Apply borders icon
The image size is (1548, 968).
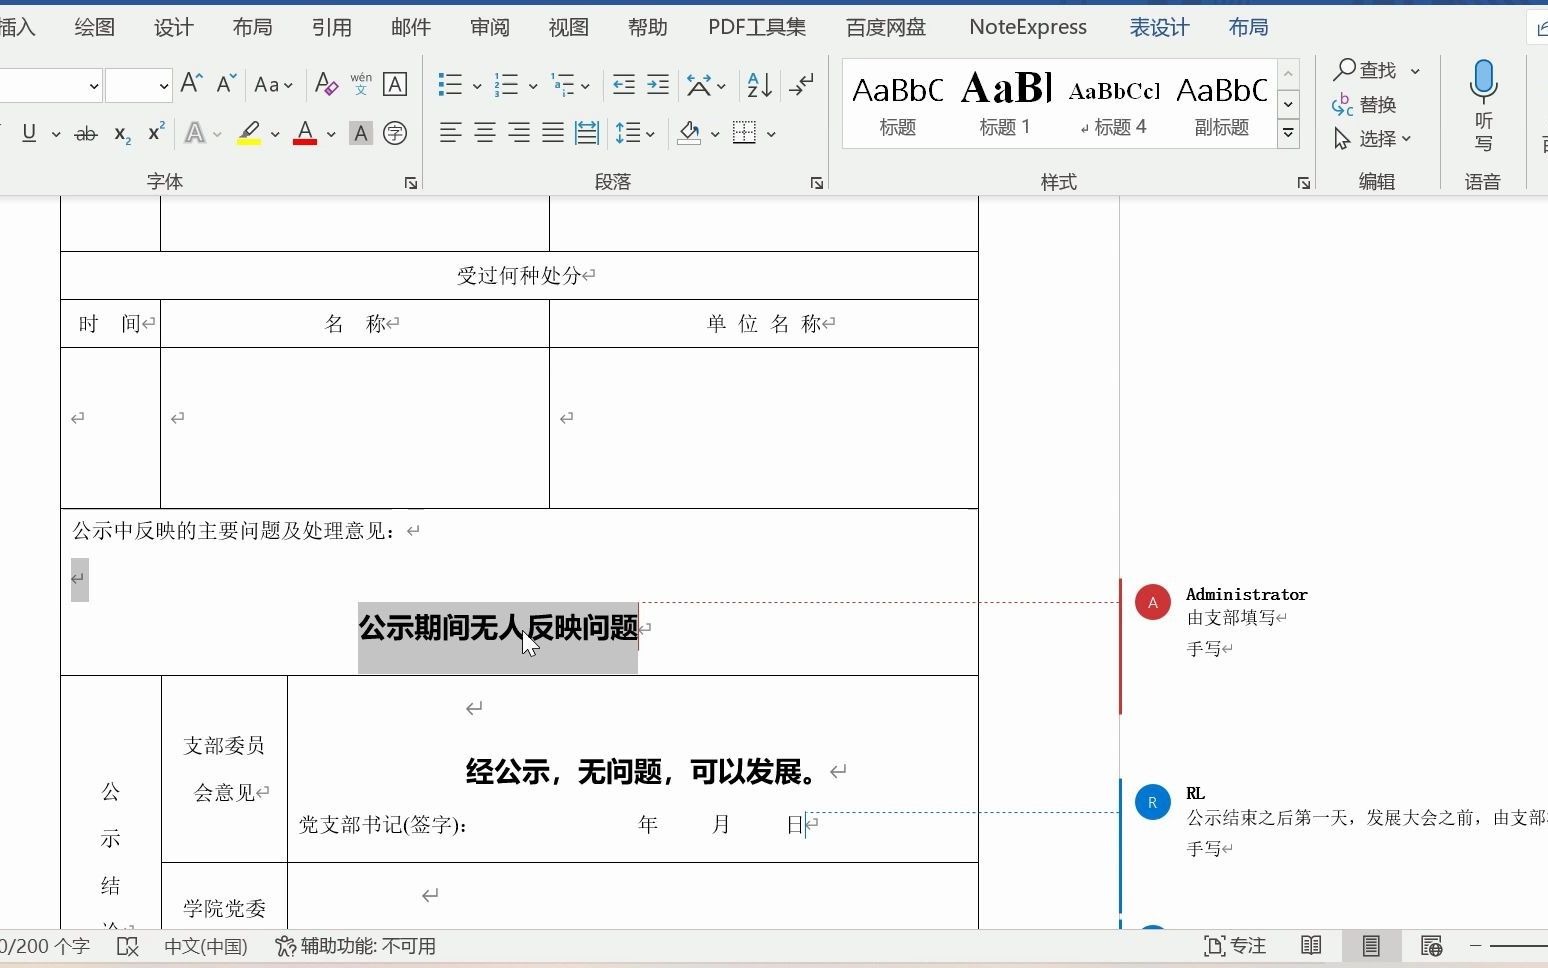coord(744,133)
